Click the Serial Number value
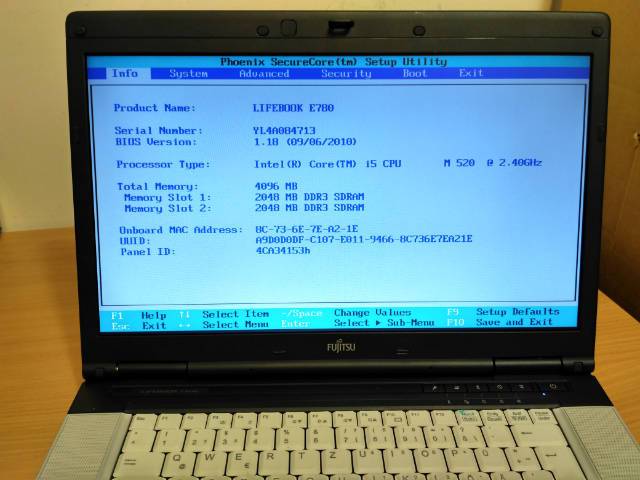Screen dimensions: 640x480 [285, 130]
